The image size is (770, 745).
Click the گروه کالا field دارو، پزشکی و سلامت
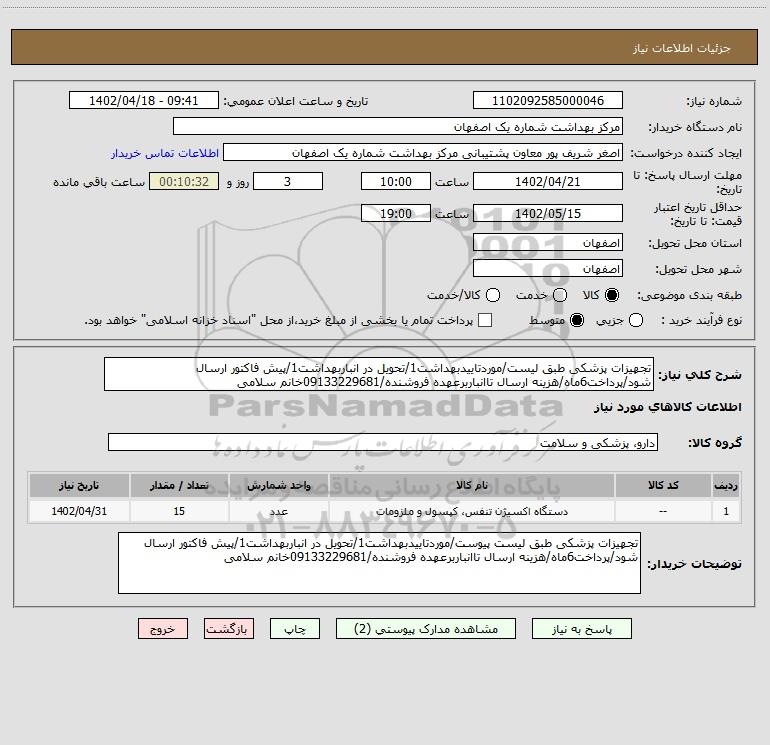point(383,442)
